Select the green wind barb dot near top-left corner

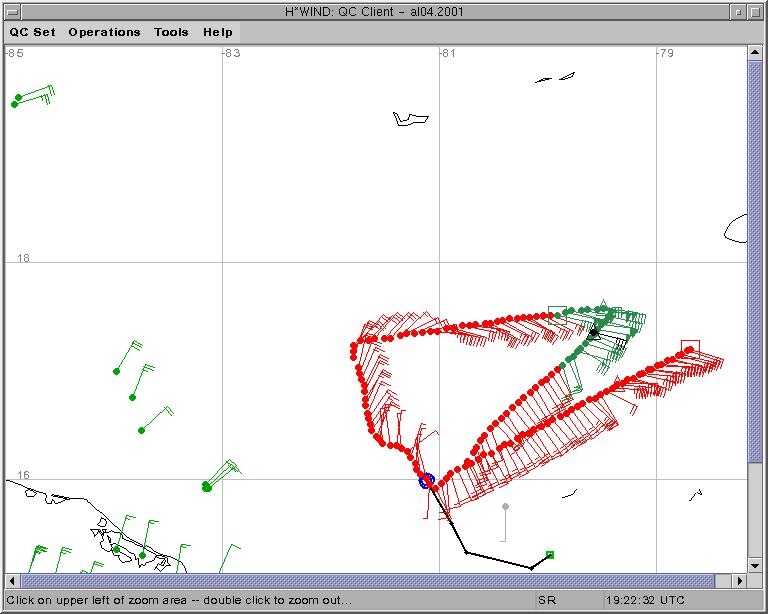point(15,103)
